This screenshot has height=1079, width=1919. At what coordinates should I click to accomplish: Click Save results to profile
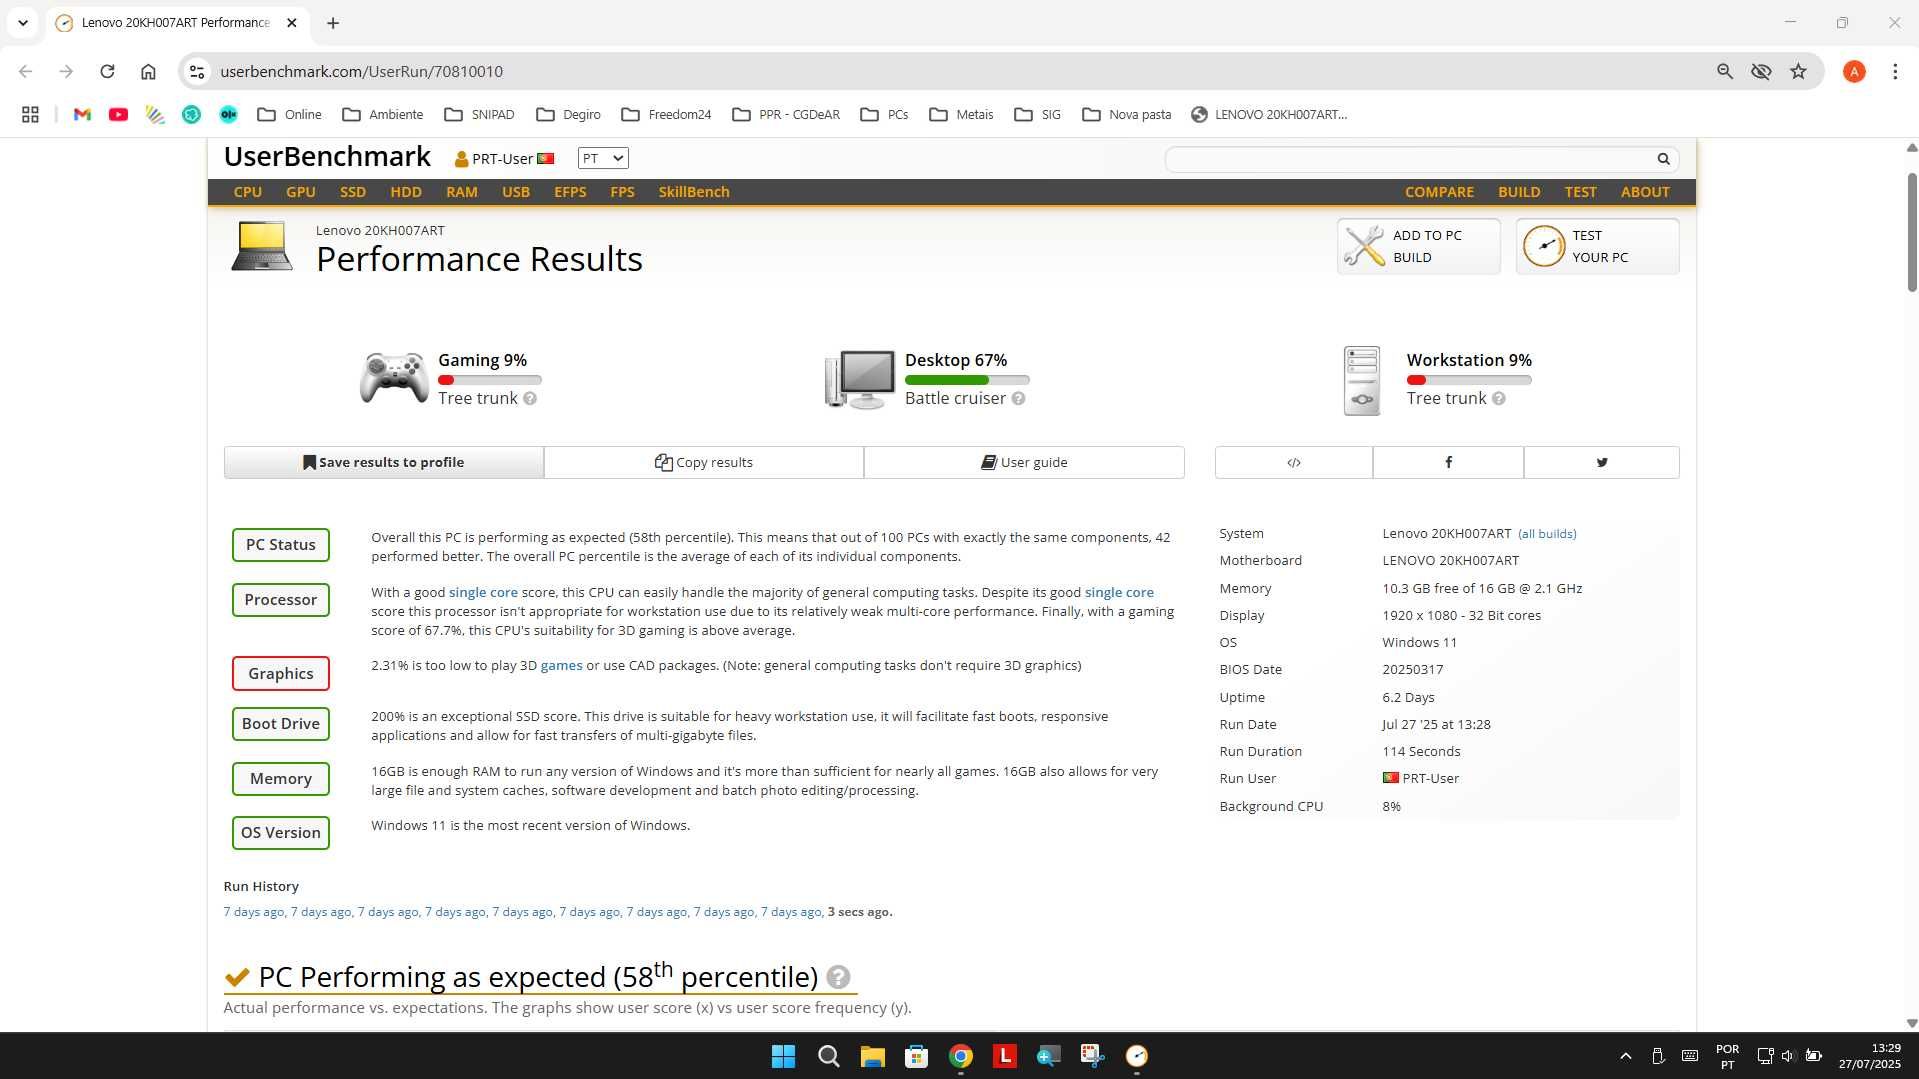point(384,462)
